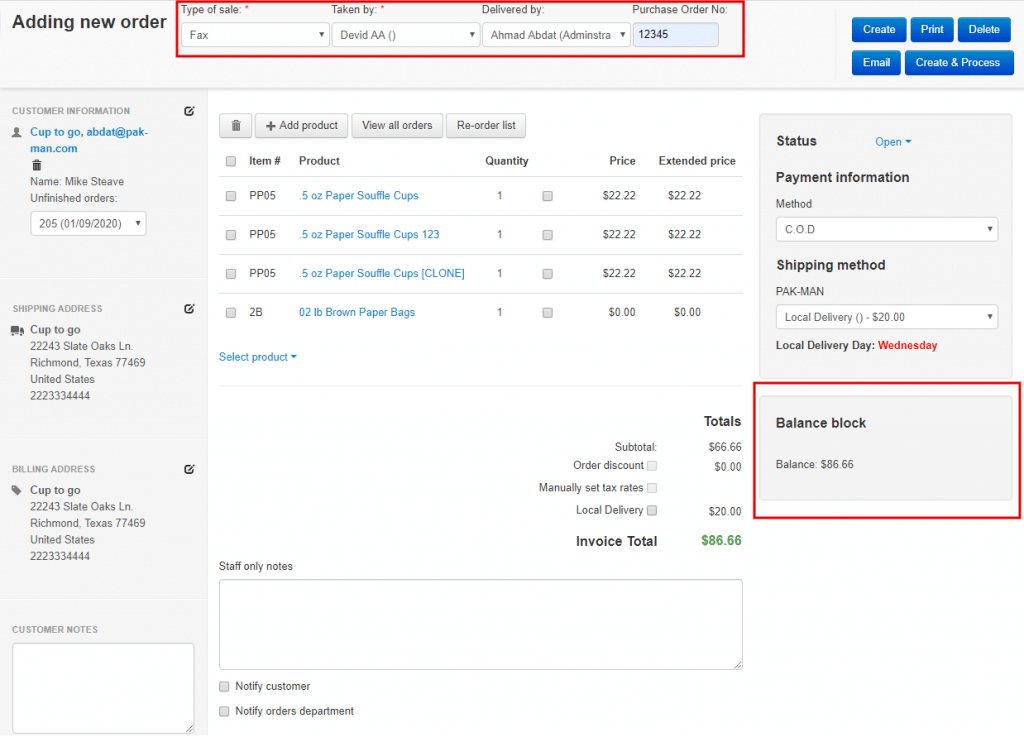The image size is (1024, 737).
Task: Click the Create & Process button
Action: click(958, 62)
